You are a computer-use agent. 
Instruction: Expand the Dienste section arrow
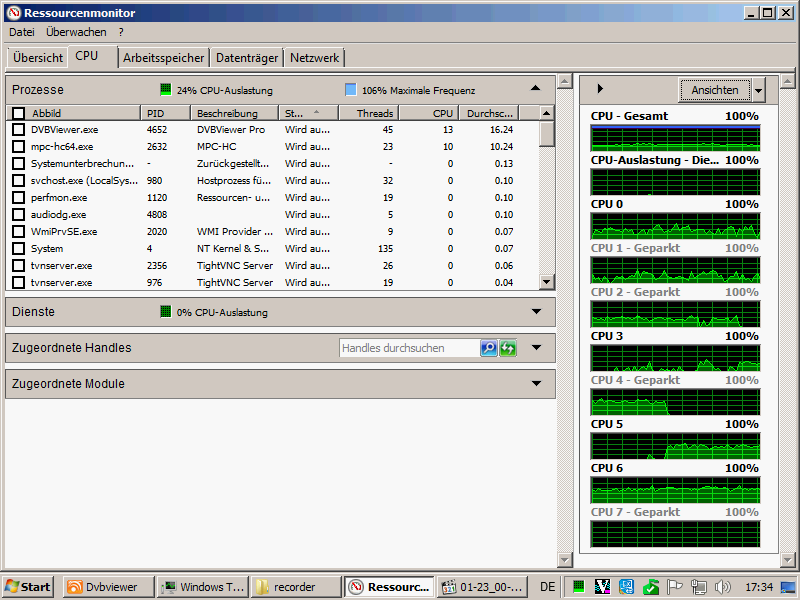pos(536,312)
